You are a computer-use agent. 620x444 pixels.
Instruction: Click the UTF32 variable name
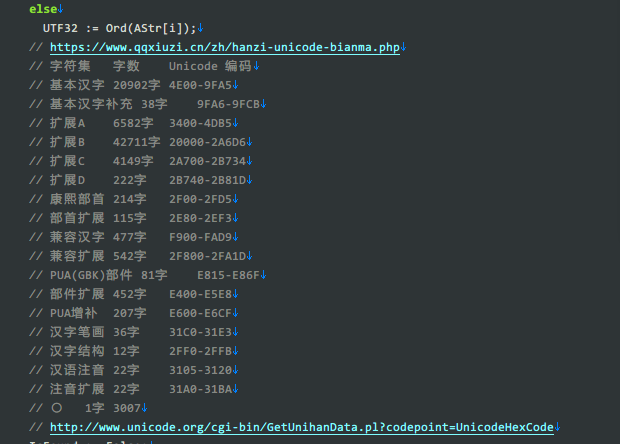(x=60, y=28)
